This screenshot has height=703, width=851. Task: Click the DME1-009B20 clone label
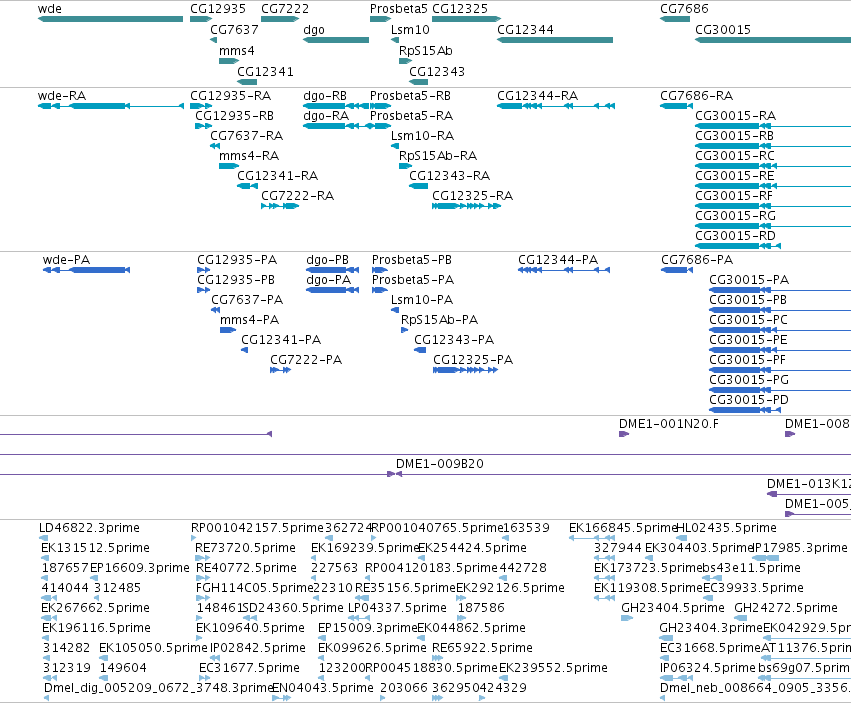pos(440,464)
